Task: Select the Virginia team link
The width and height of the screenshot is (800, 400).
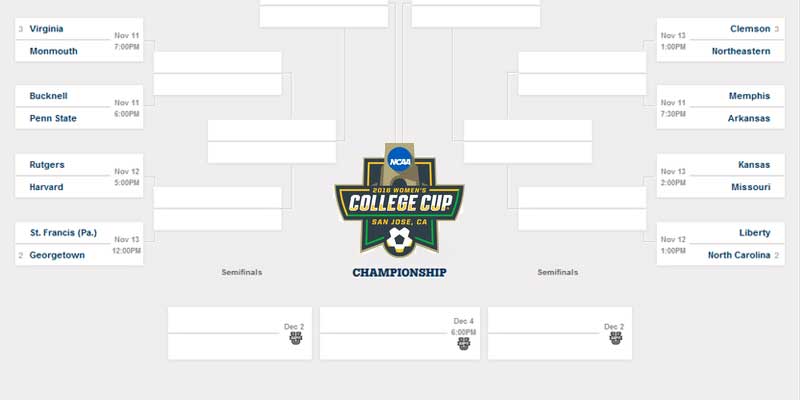Action: (46, 29)
